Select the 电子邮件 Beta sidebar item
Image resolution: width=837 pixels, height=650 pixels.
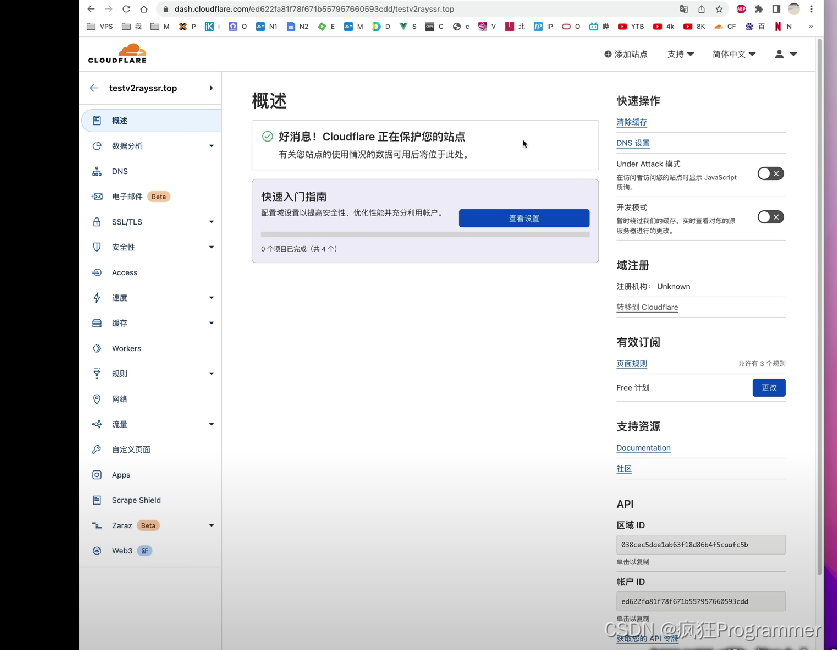(130, 196)
